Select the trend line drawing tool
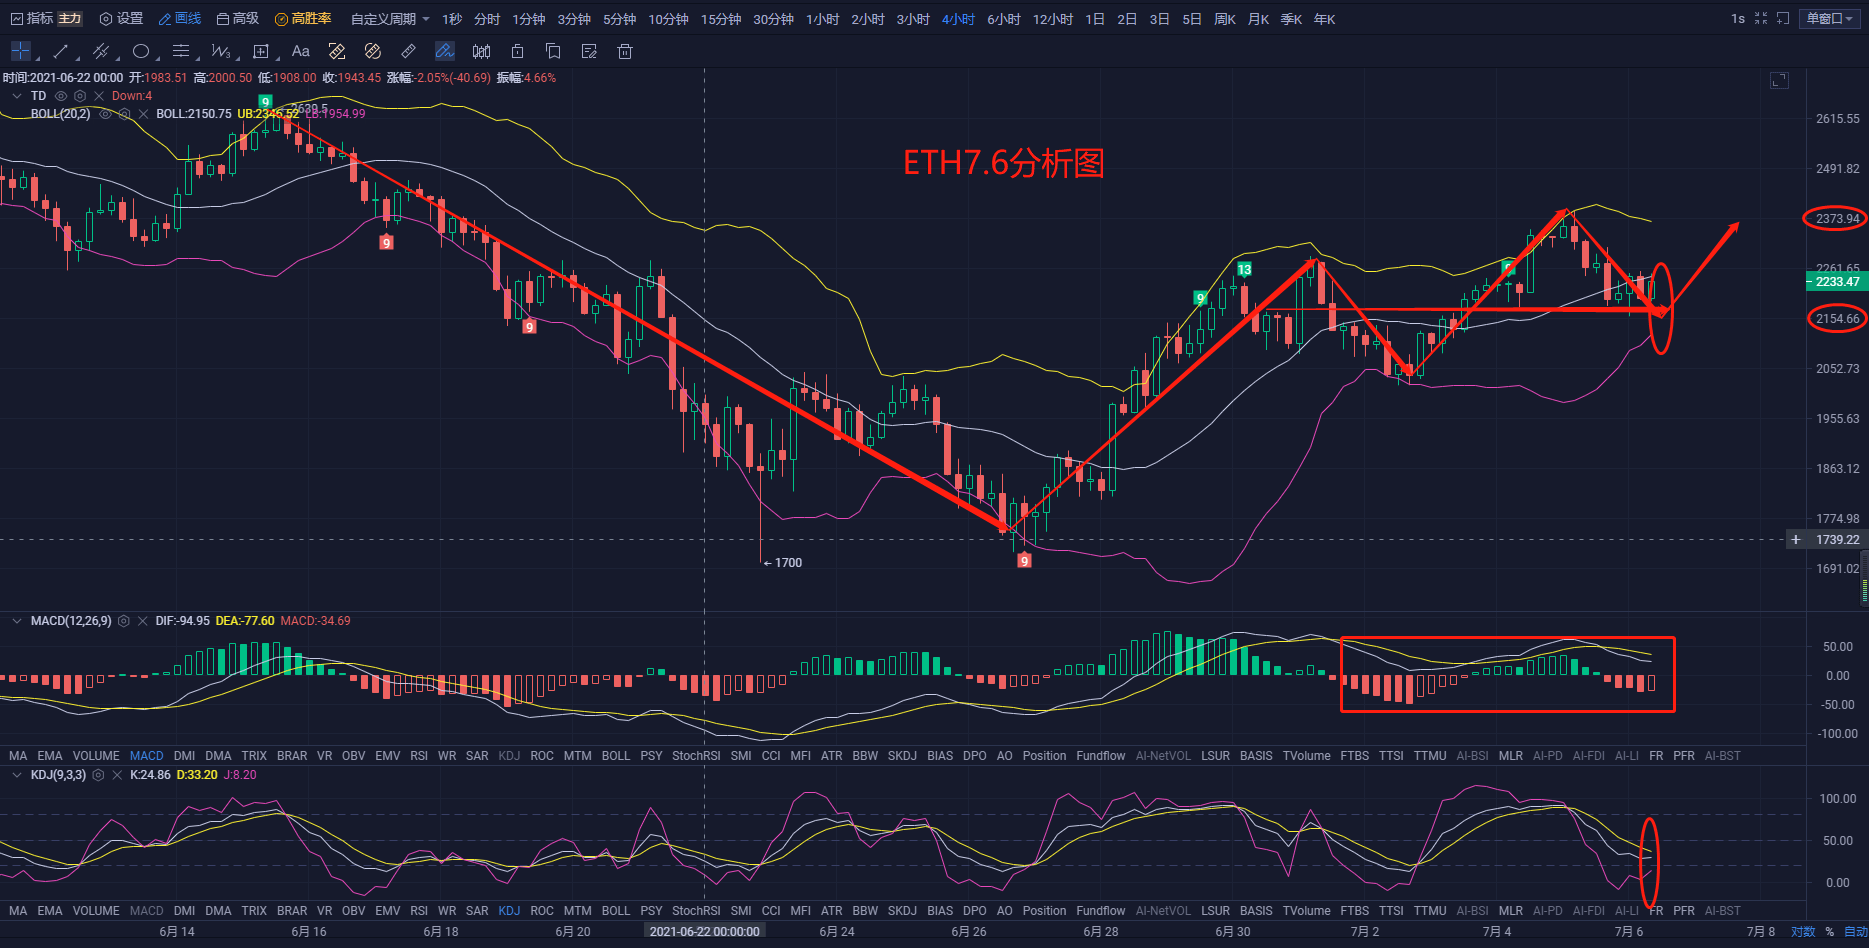 click(60, 51)
